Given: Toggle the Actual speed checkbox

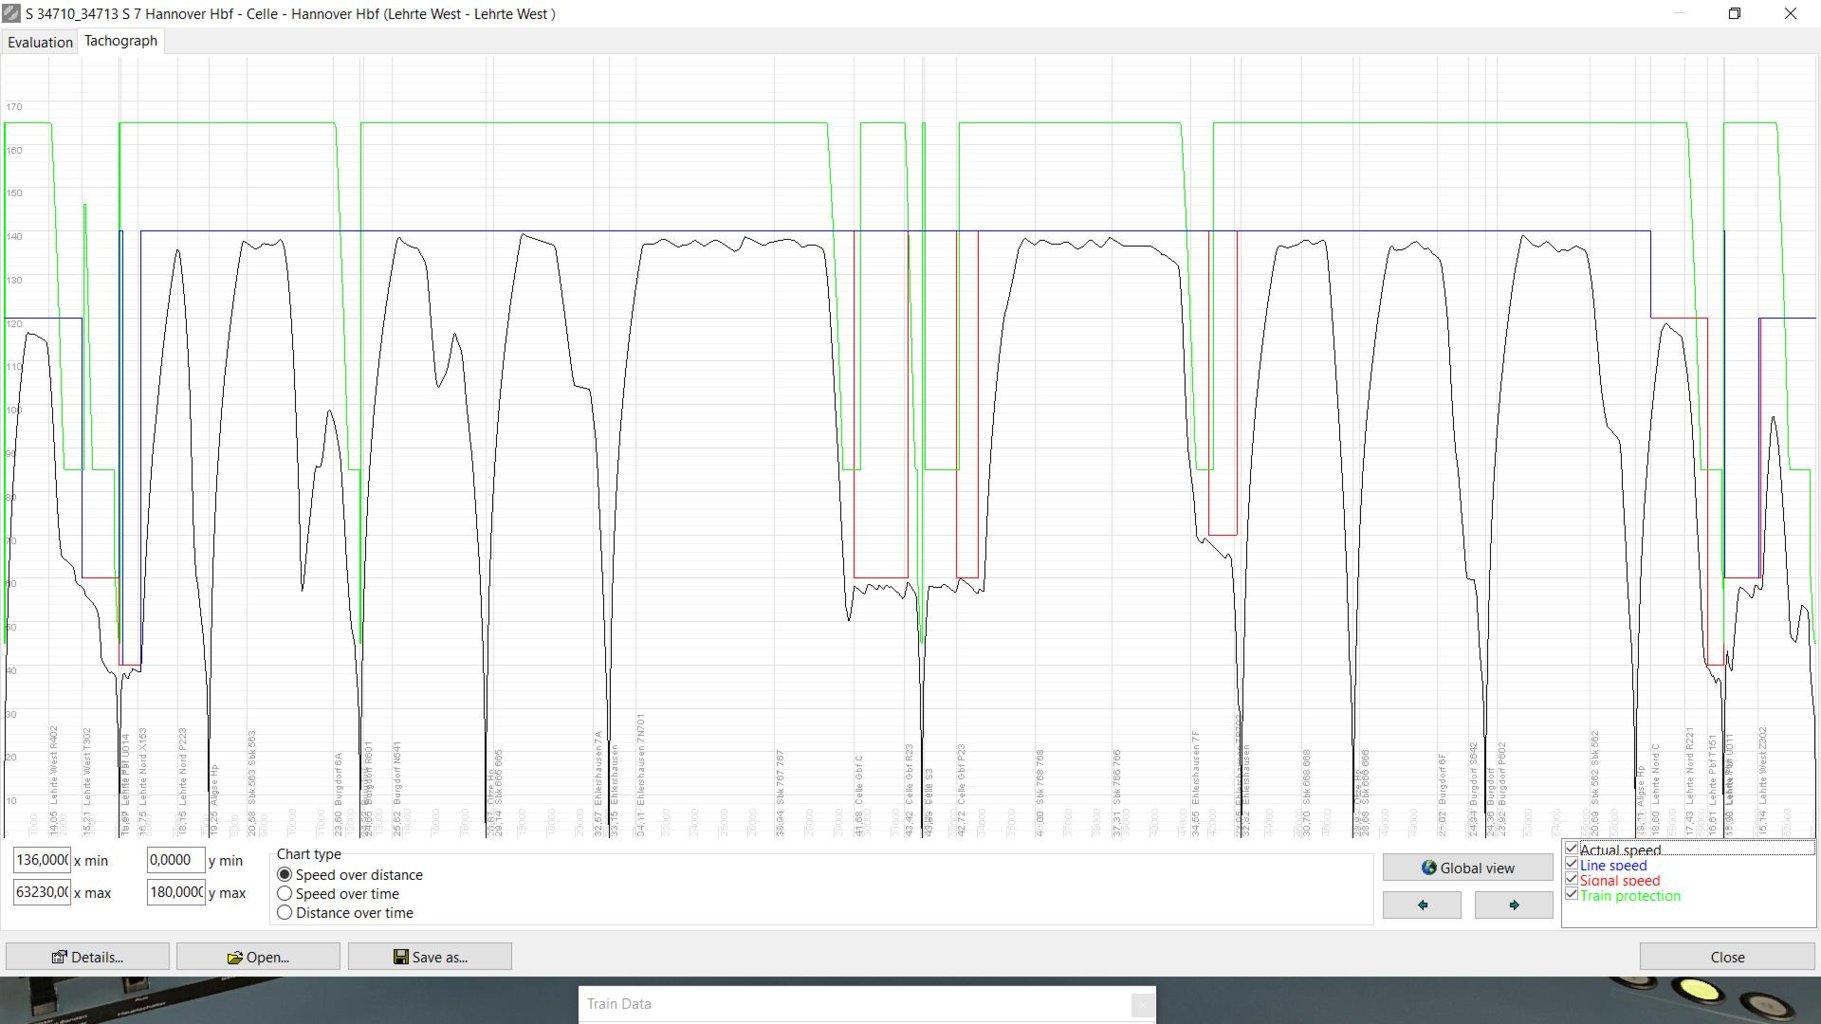Looking at the screenshot, I should (x=1572, y=849).
